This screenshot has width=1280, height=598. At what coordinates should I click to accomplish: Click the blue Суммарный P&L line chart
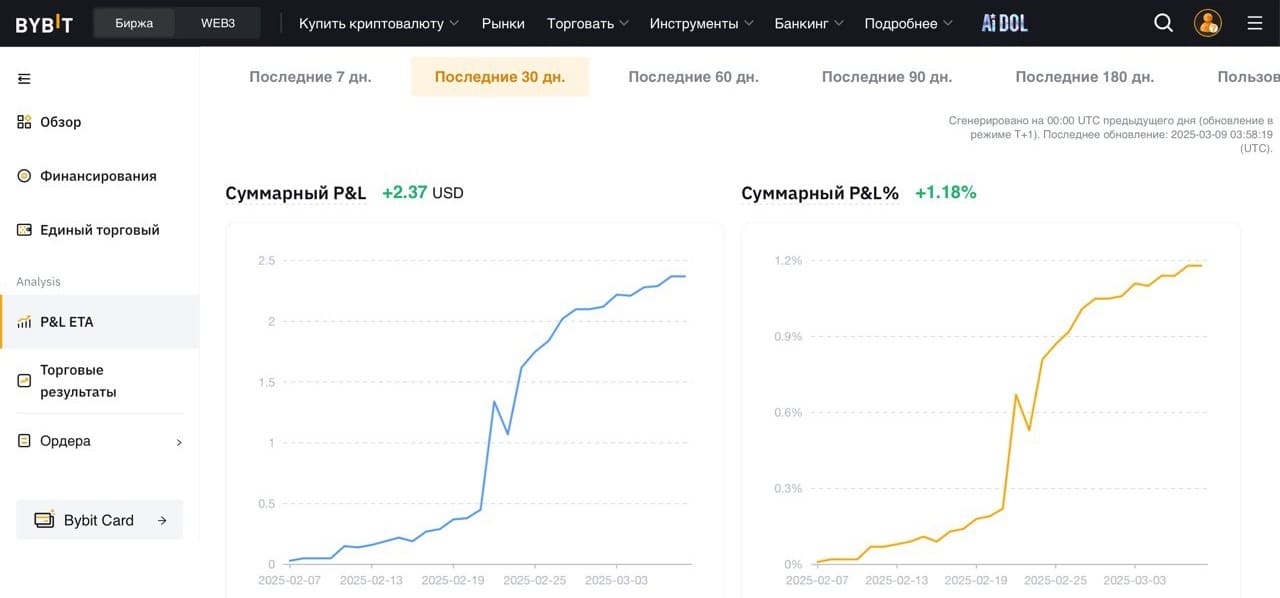[x=487, y=420]
